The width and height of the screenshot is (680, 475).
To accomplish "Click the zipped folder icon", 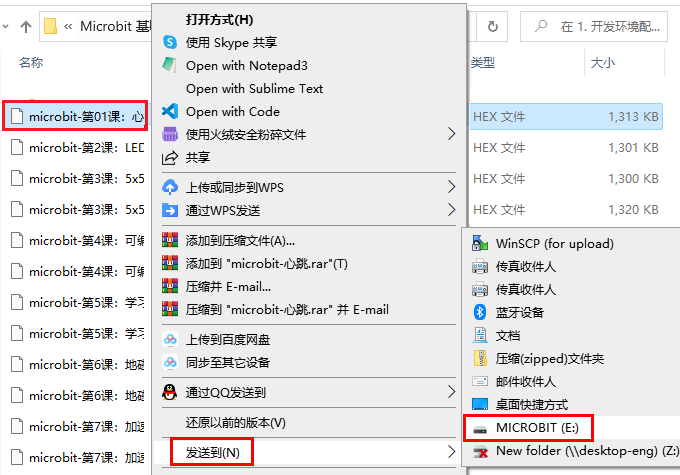I will pos(480,358).
